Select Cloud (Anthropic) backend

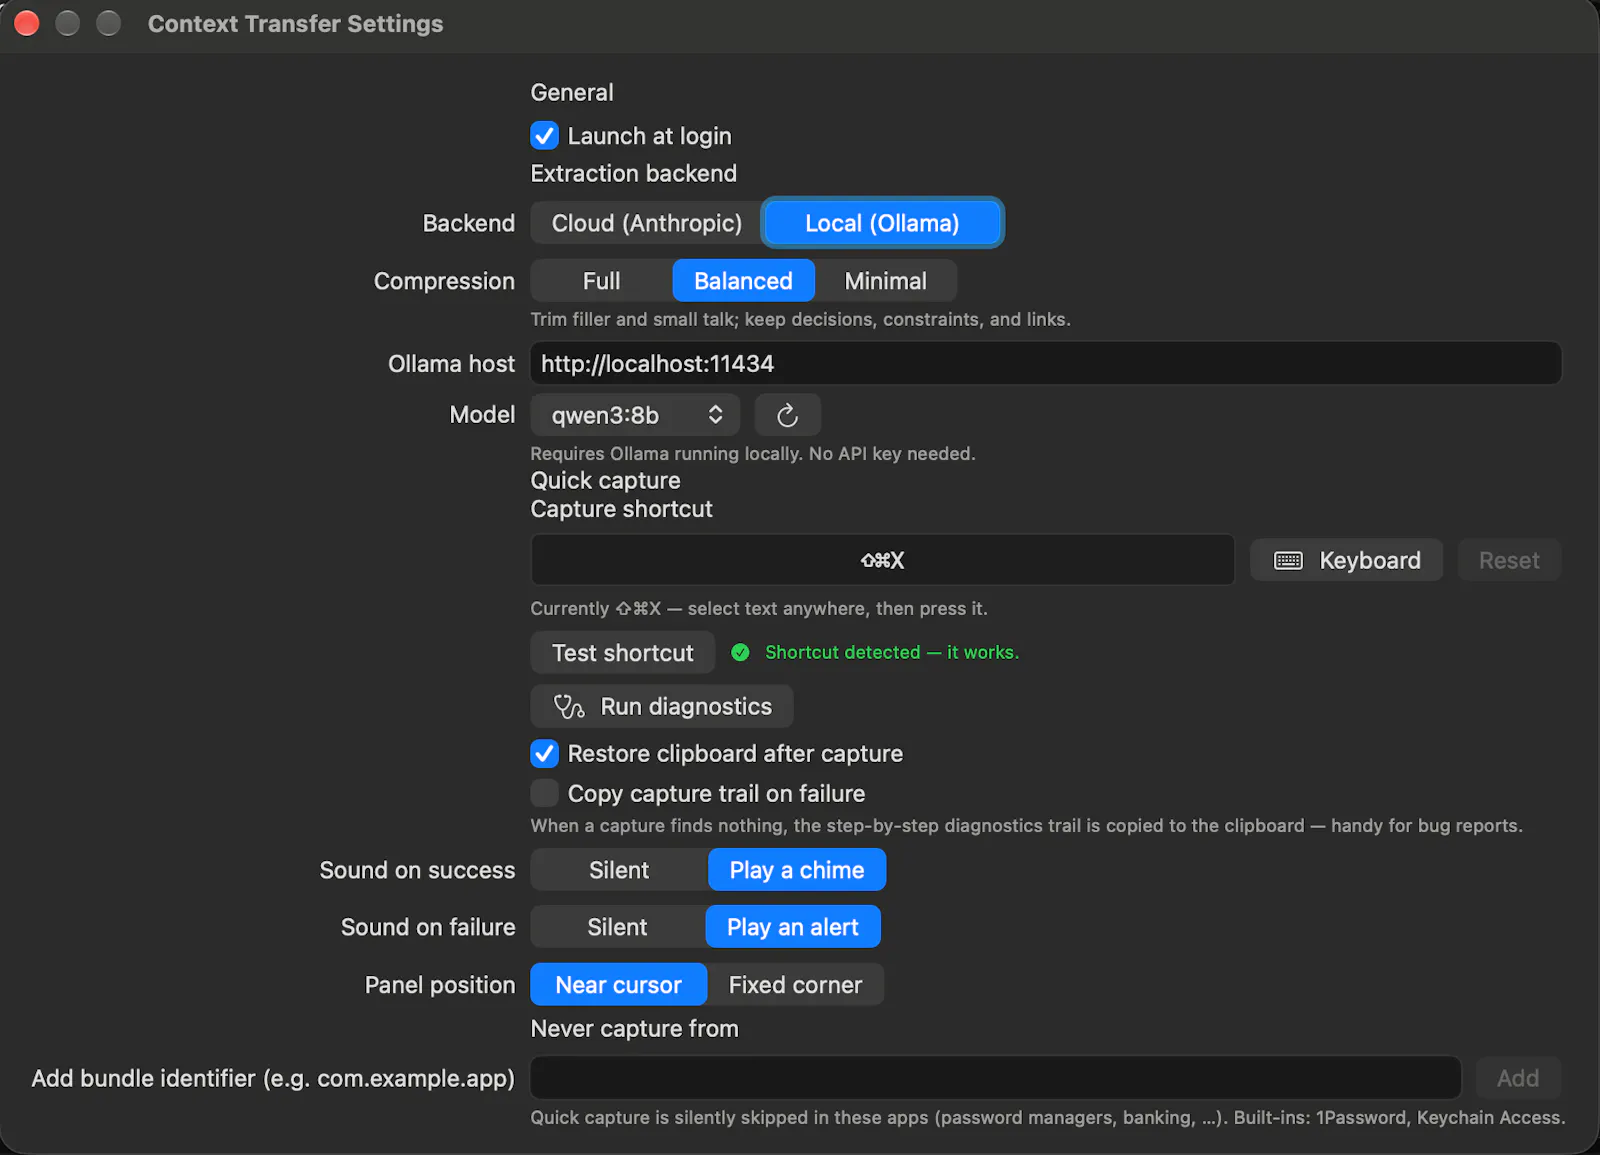(647, 223)
